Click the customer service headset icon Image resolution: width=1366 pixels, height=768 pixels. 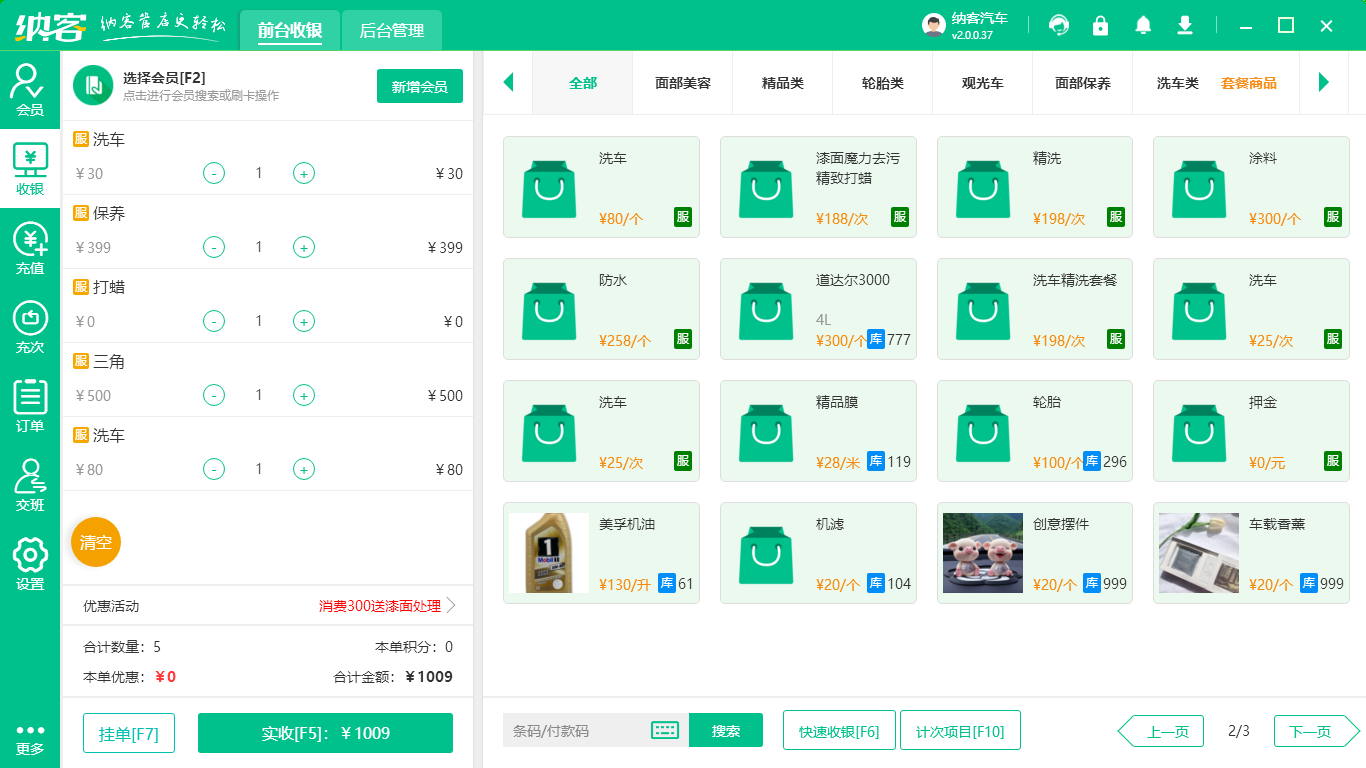(1059, 25)
